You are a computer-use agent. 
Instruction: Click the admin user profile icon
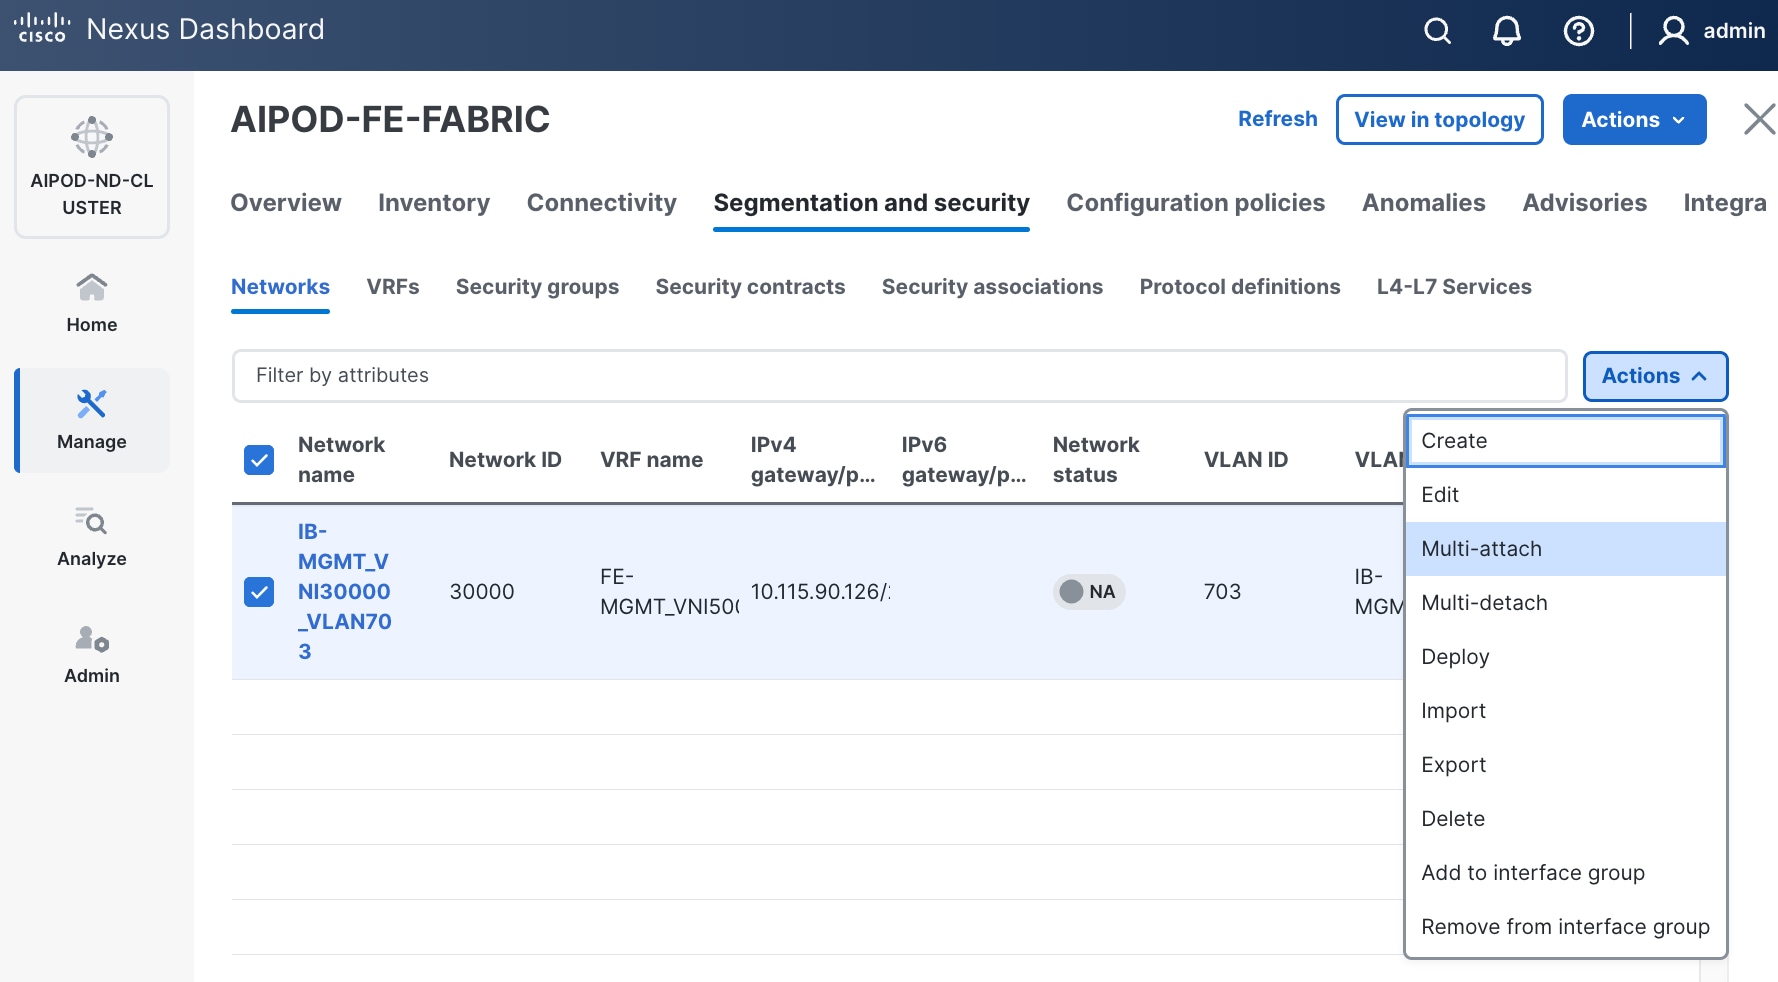1673,31
